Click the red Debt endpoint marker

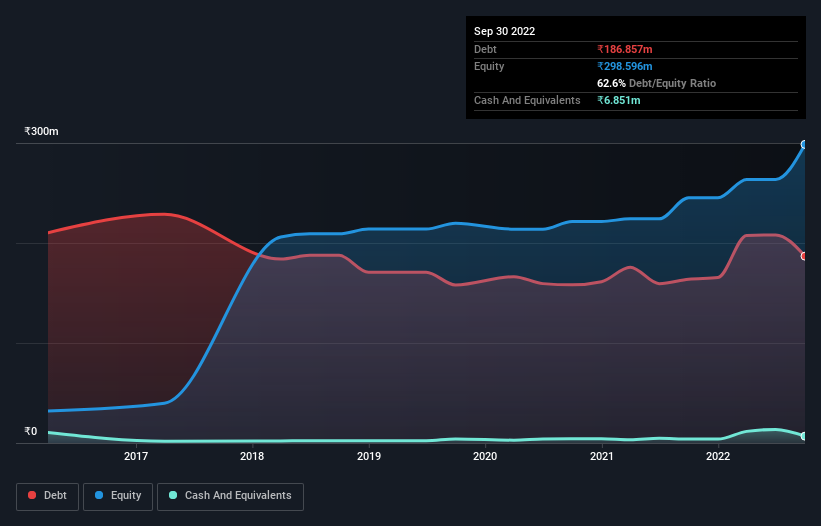click(x=804, y=256)
